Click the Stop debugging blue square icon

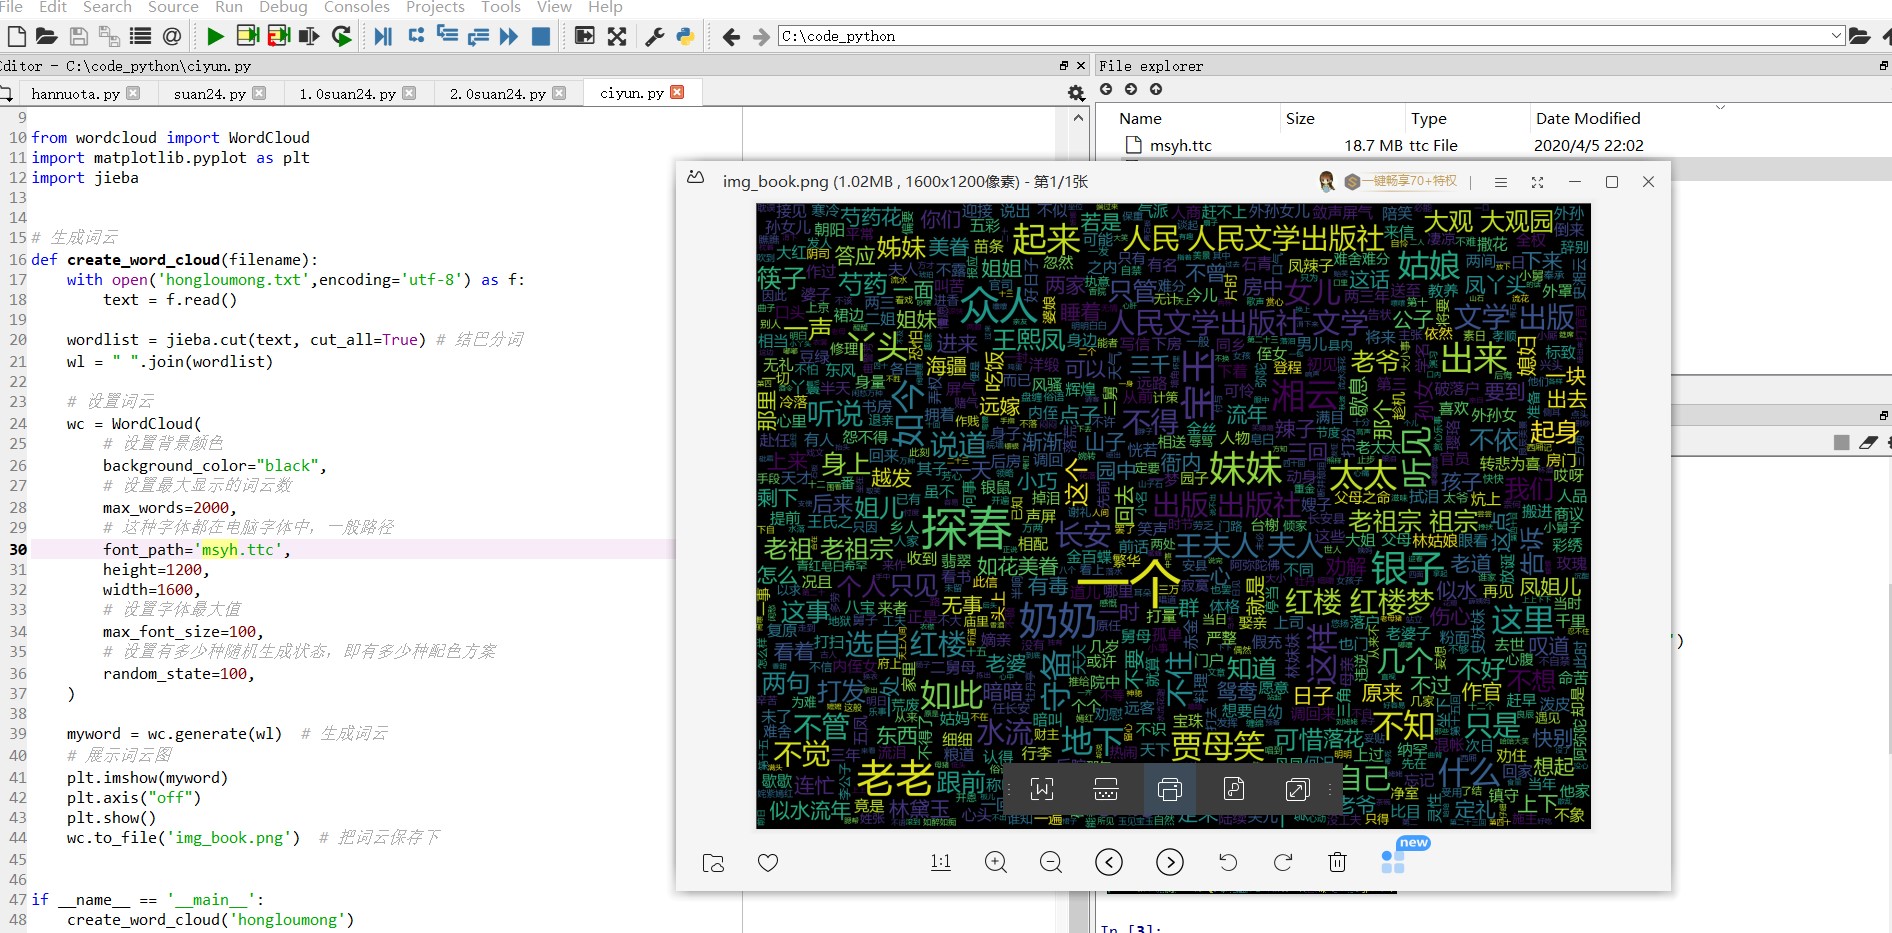pyautogui.click(x=541, y=37)
